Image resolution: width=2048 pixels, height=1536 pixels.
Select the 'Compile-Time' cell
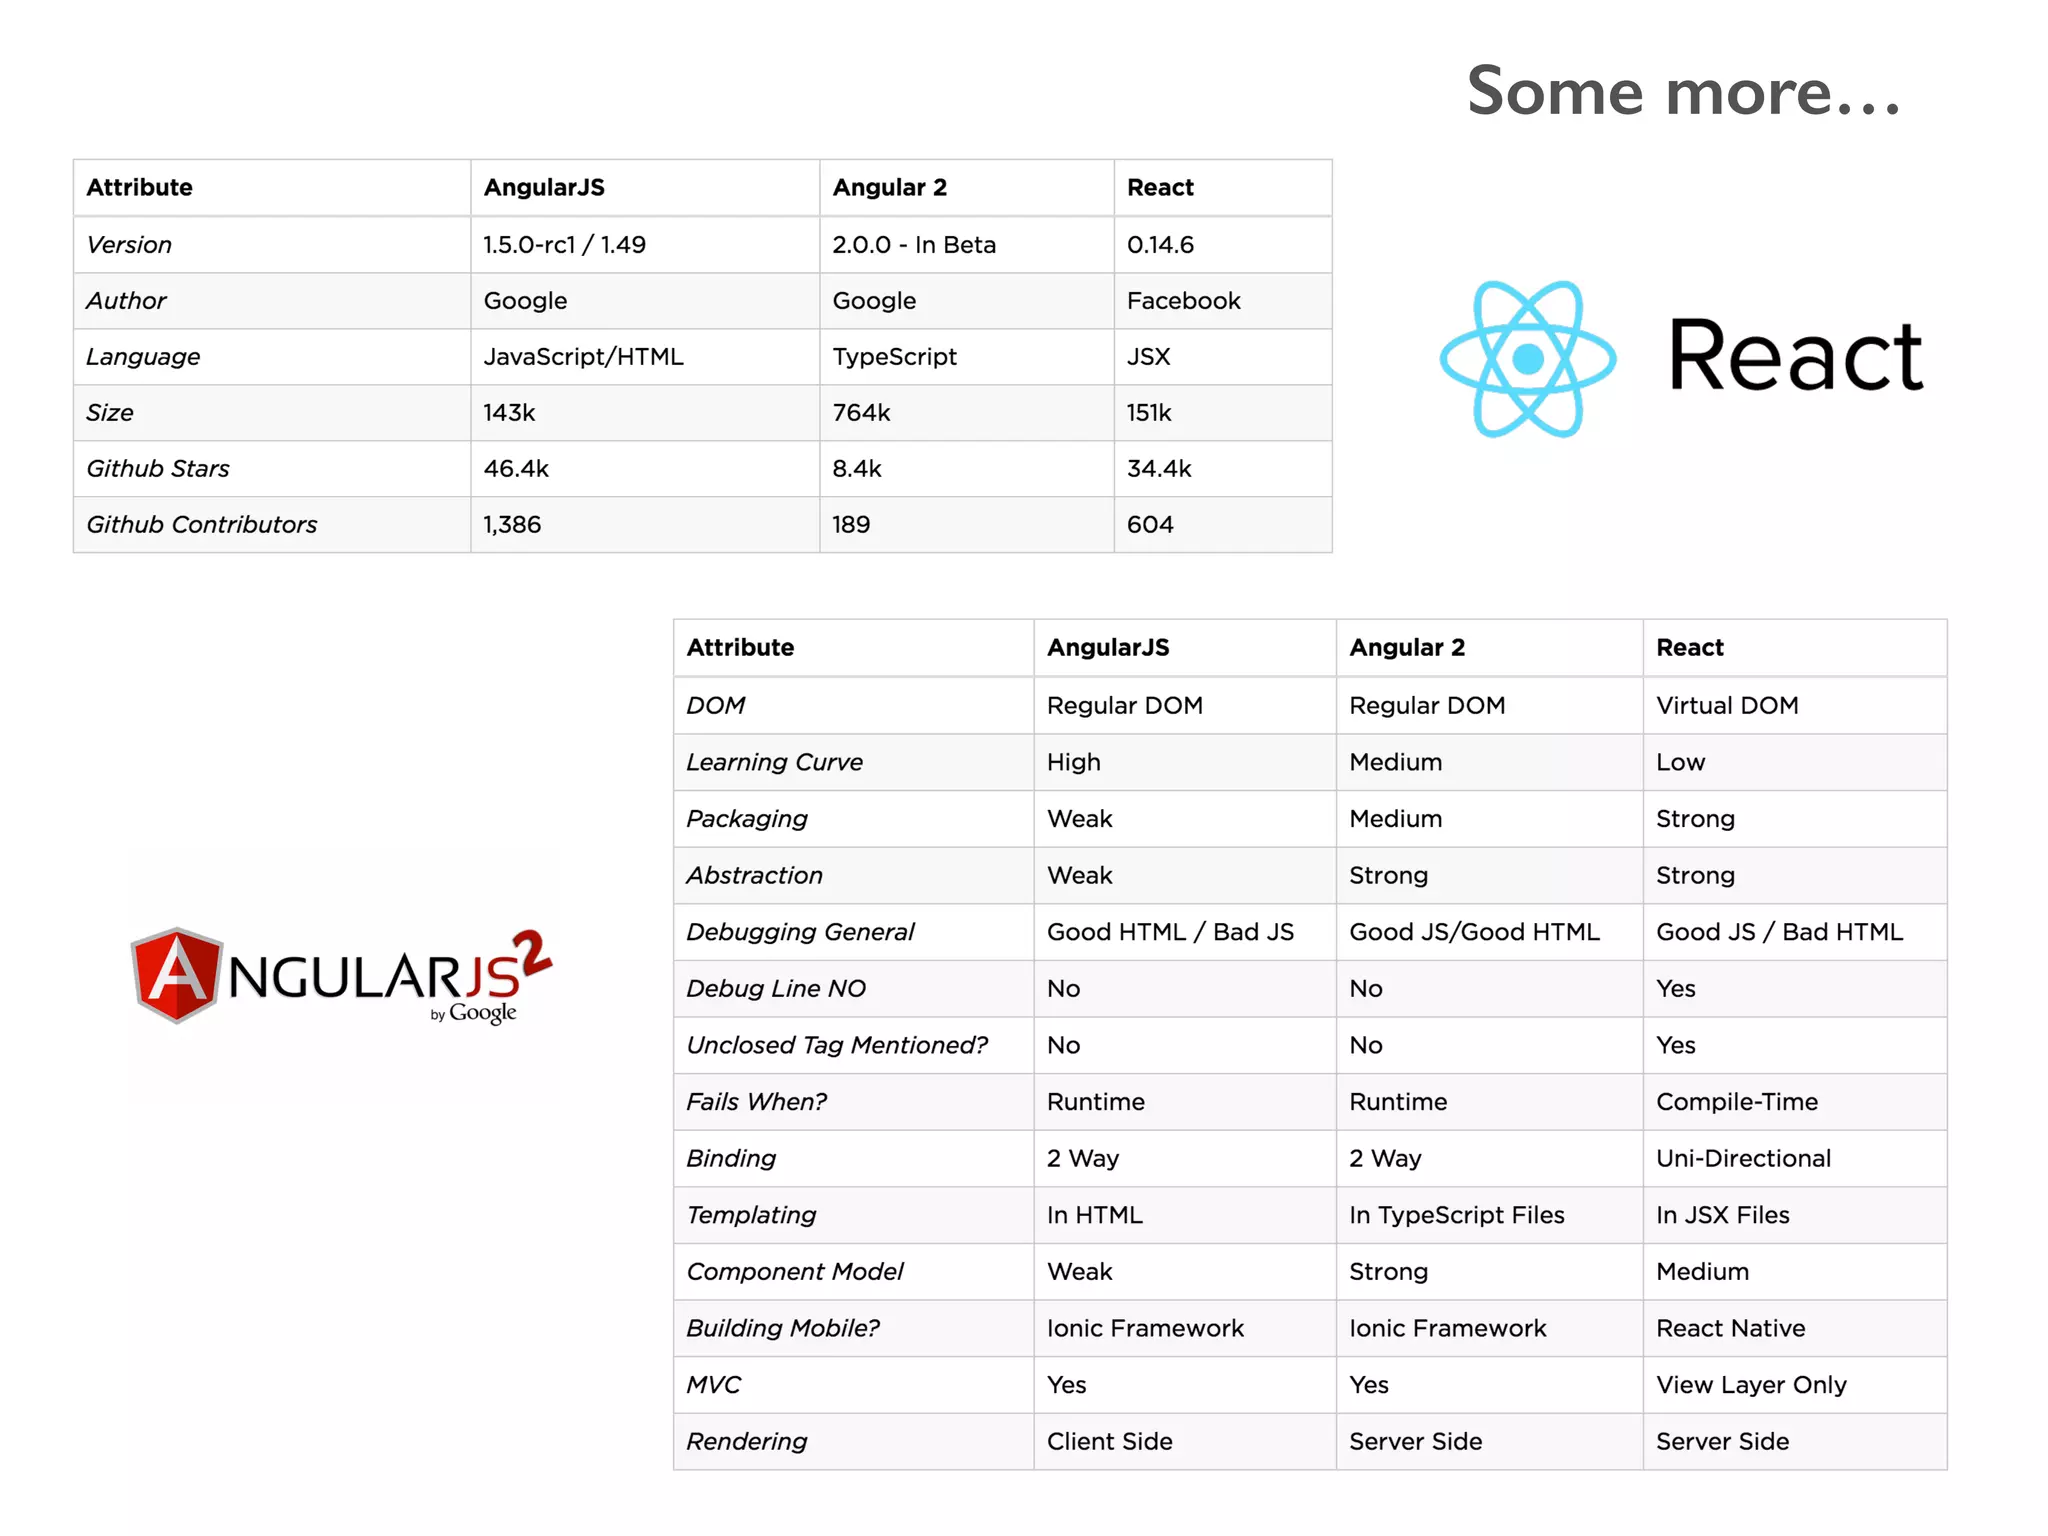1736,1101
